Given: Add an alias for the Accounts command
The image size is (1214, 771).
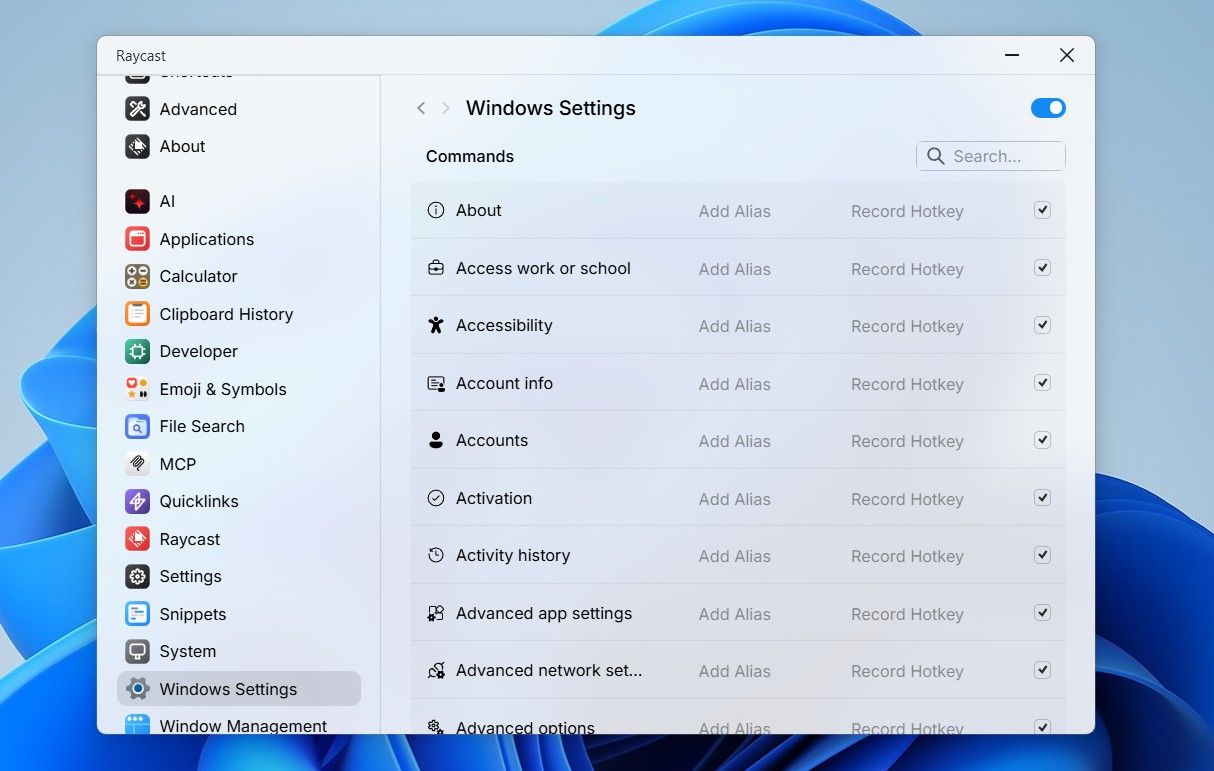Looking at the screenshot, I should coord(735,441).
